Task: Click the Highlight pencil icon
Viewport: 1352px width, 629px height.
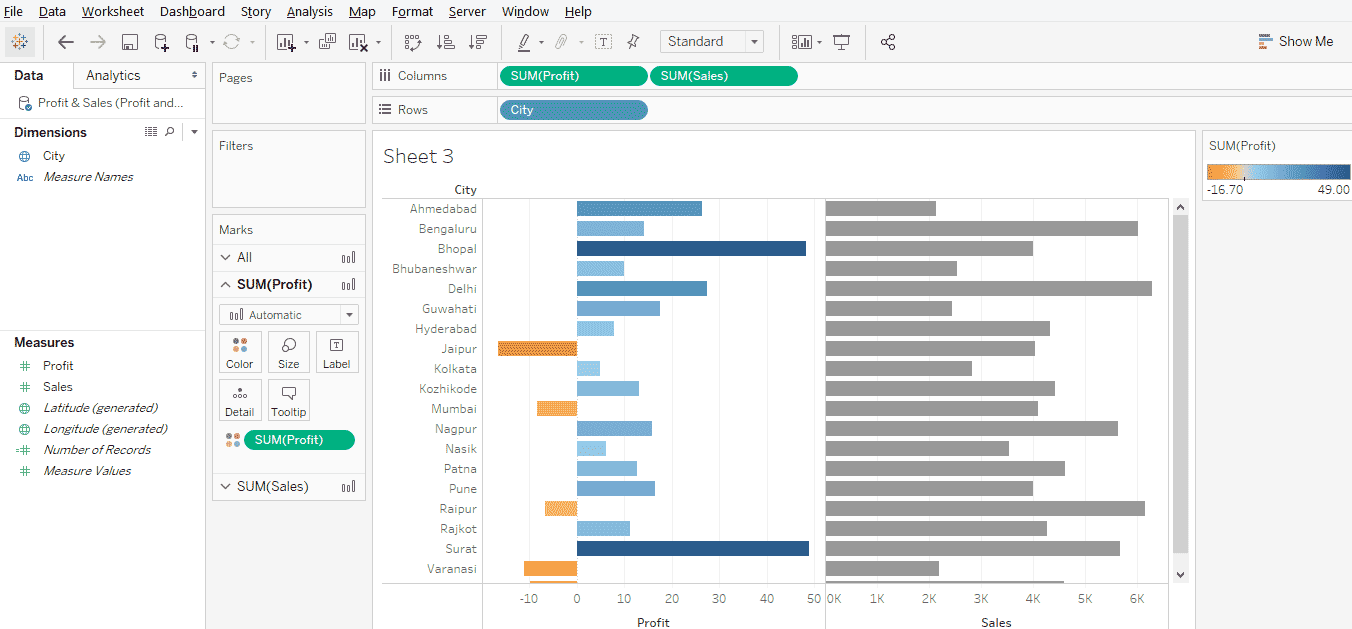Action: tap(525, 41)
